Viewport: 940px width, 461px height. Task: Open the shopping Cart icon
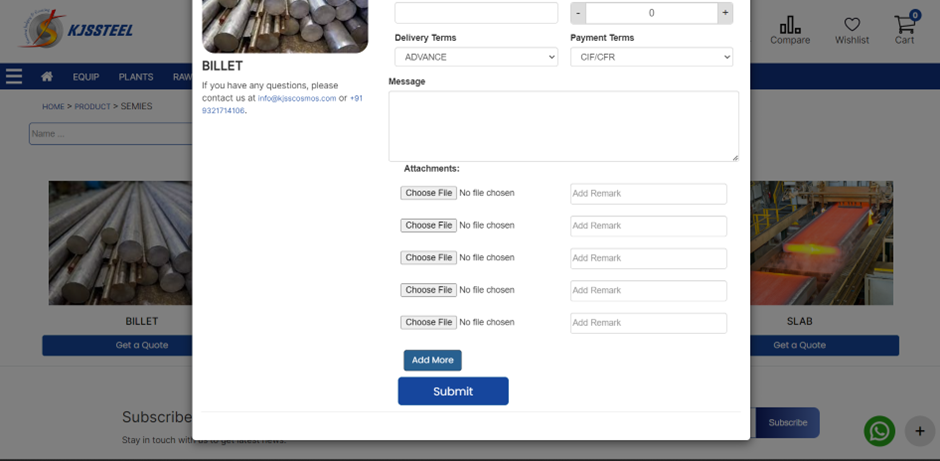905,29
